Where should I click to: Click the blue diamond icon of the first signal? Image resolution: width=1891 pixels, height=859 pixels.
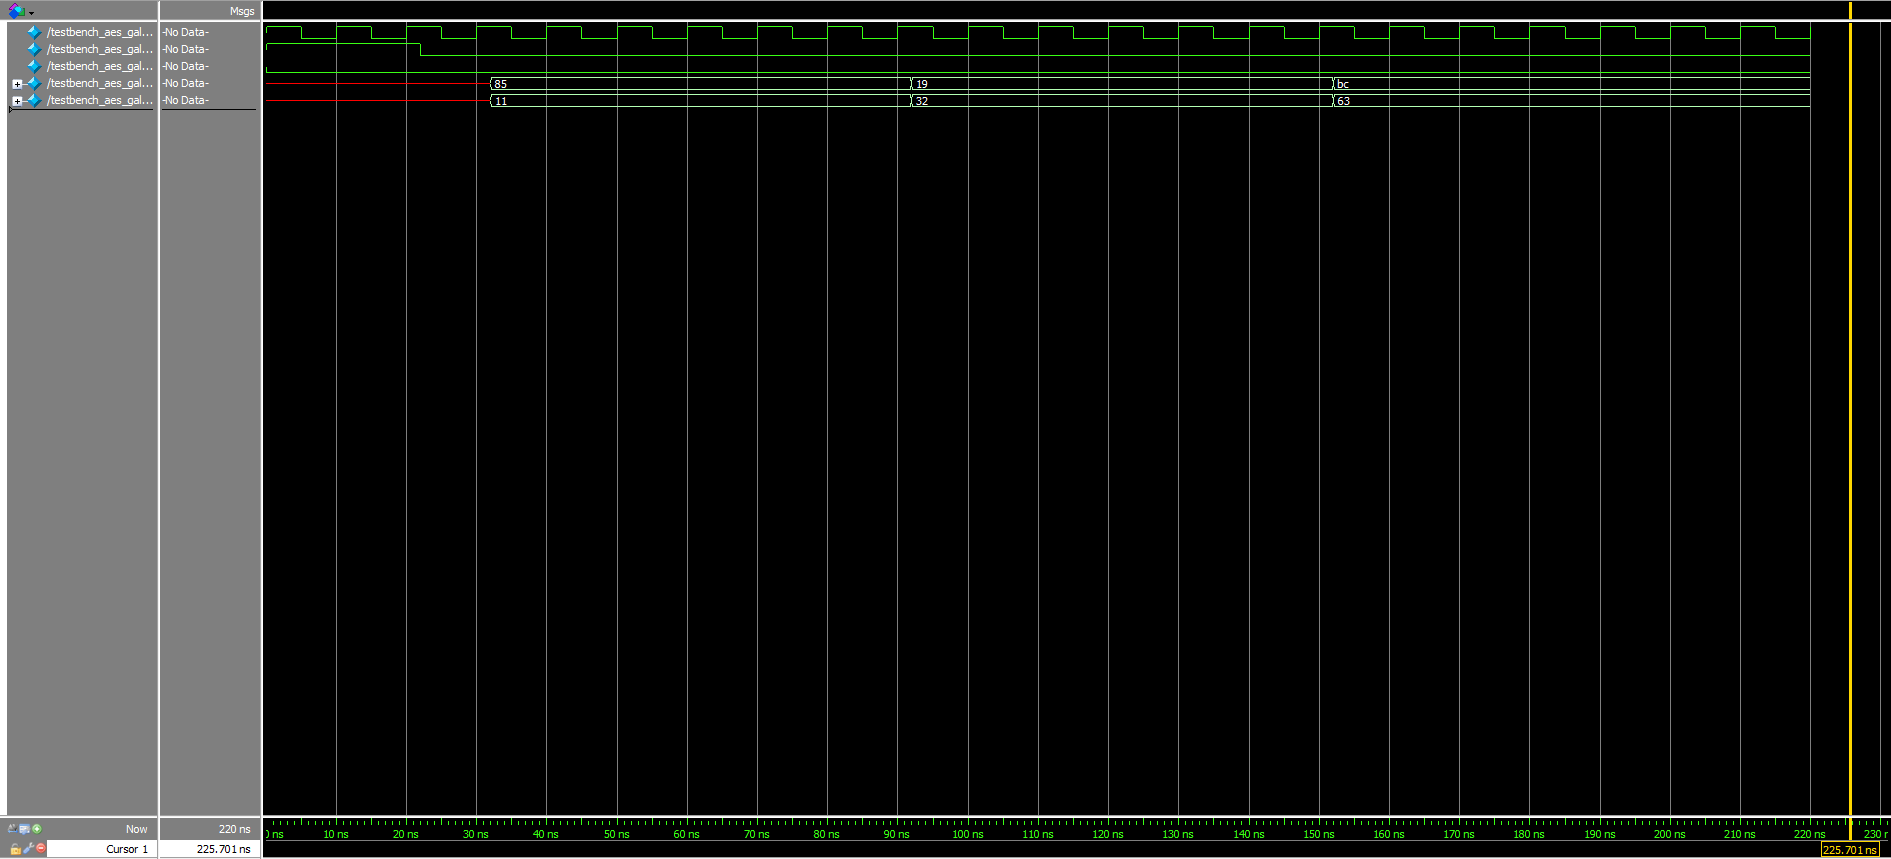click(x=34, y=32)
